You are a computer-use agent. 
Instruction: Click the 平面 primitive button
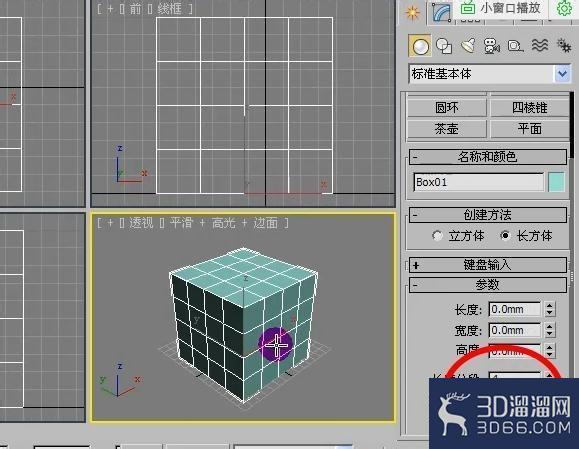[530, 129]
